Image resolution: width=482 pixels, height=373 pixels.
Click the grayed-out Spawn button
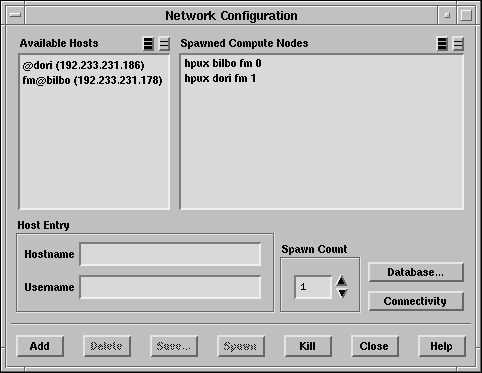[x=241, y=346]
